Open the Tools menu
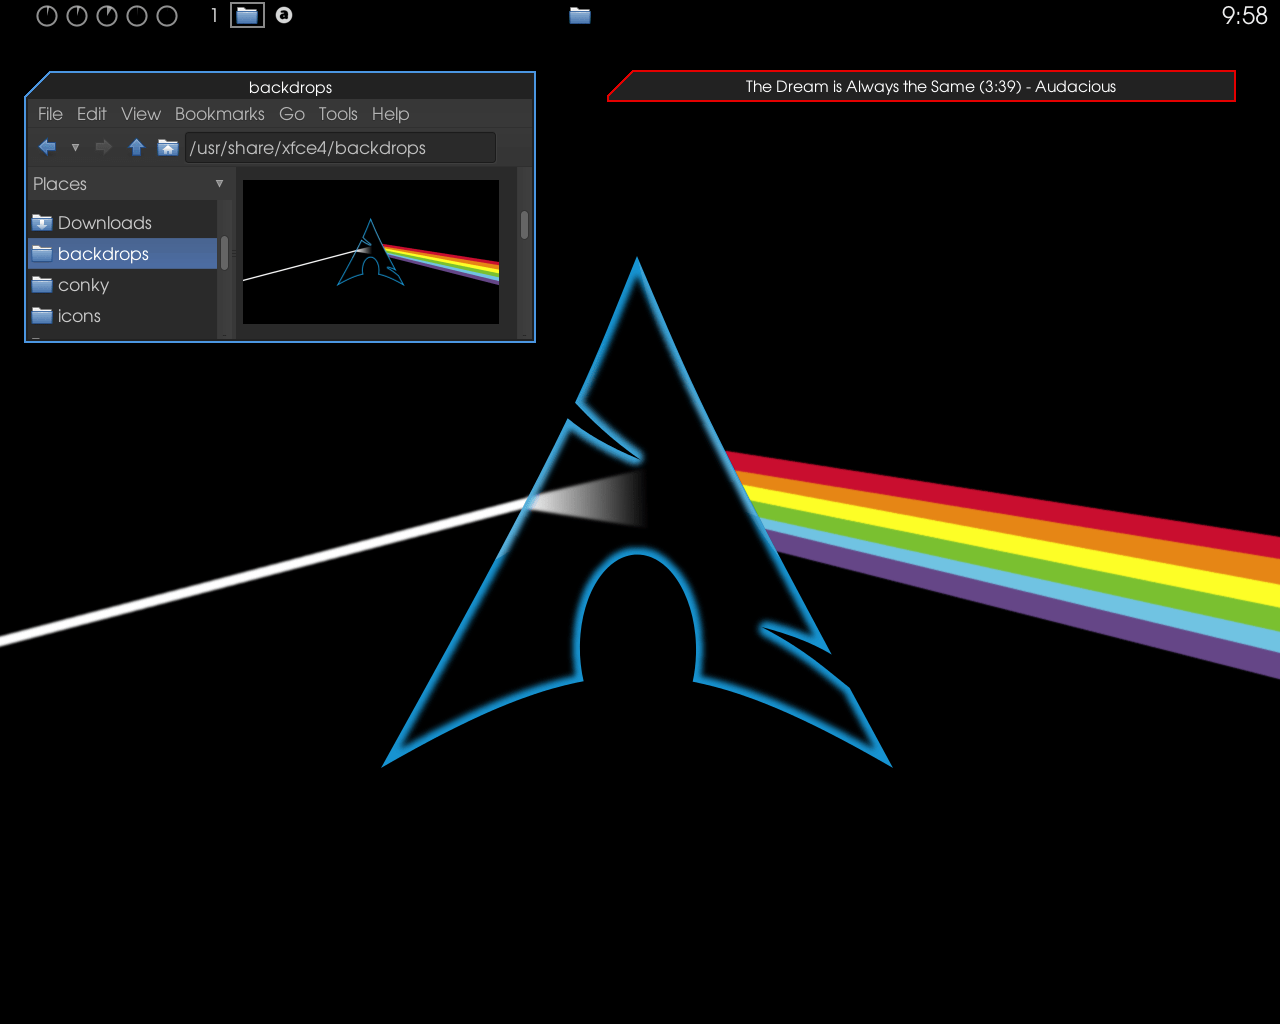The width and height of the screenshot is (1280, 1024). pos(338,114)
